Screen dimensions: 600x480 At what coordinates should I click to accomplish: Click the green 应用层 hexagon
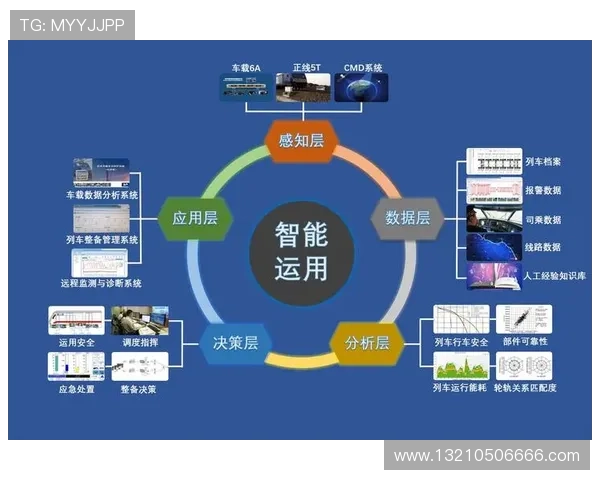195,219
